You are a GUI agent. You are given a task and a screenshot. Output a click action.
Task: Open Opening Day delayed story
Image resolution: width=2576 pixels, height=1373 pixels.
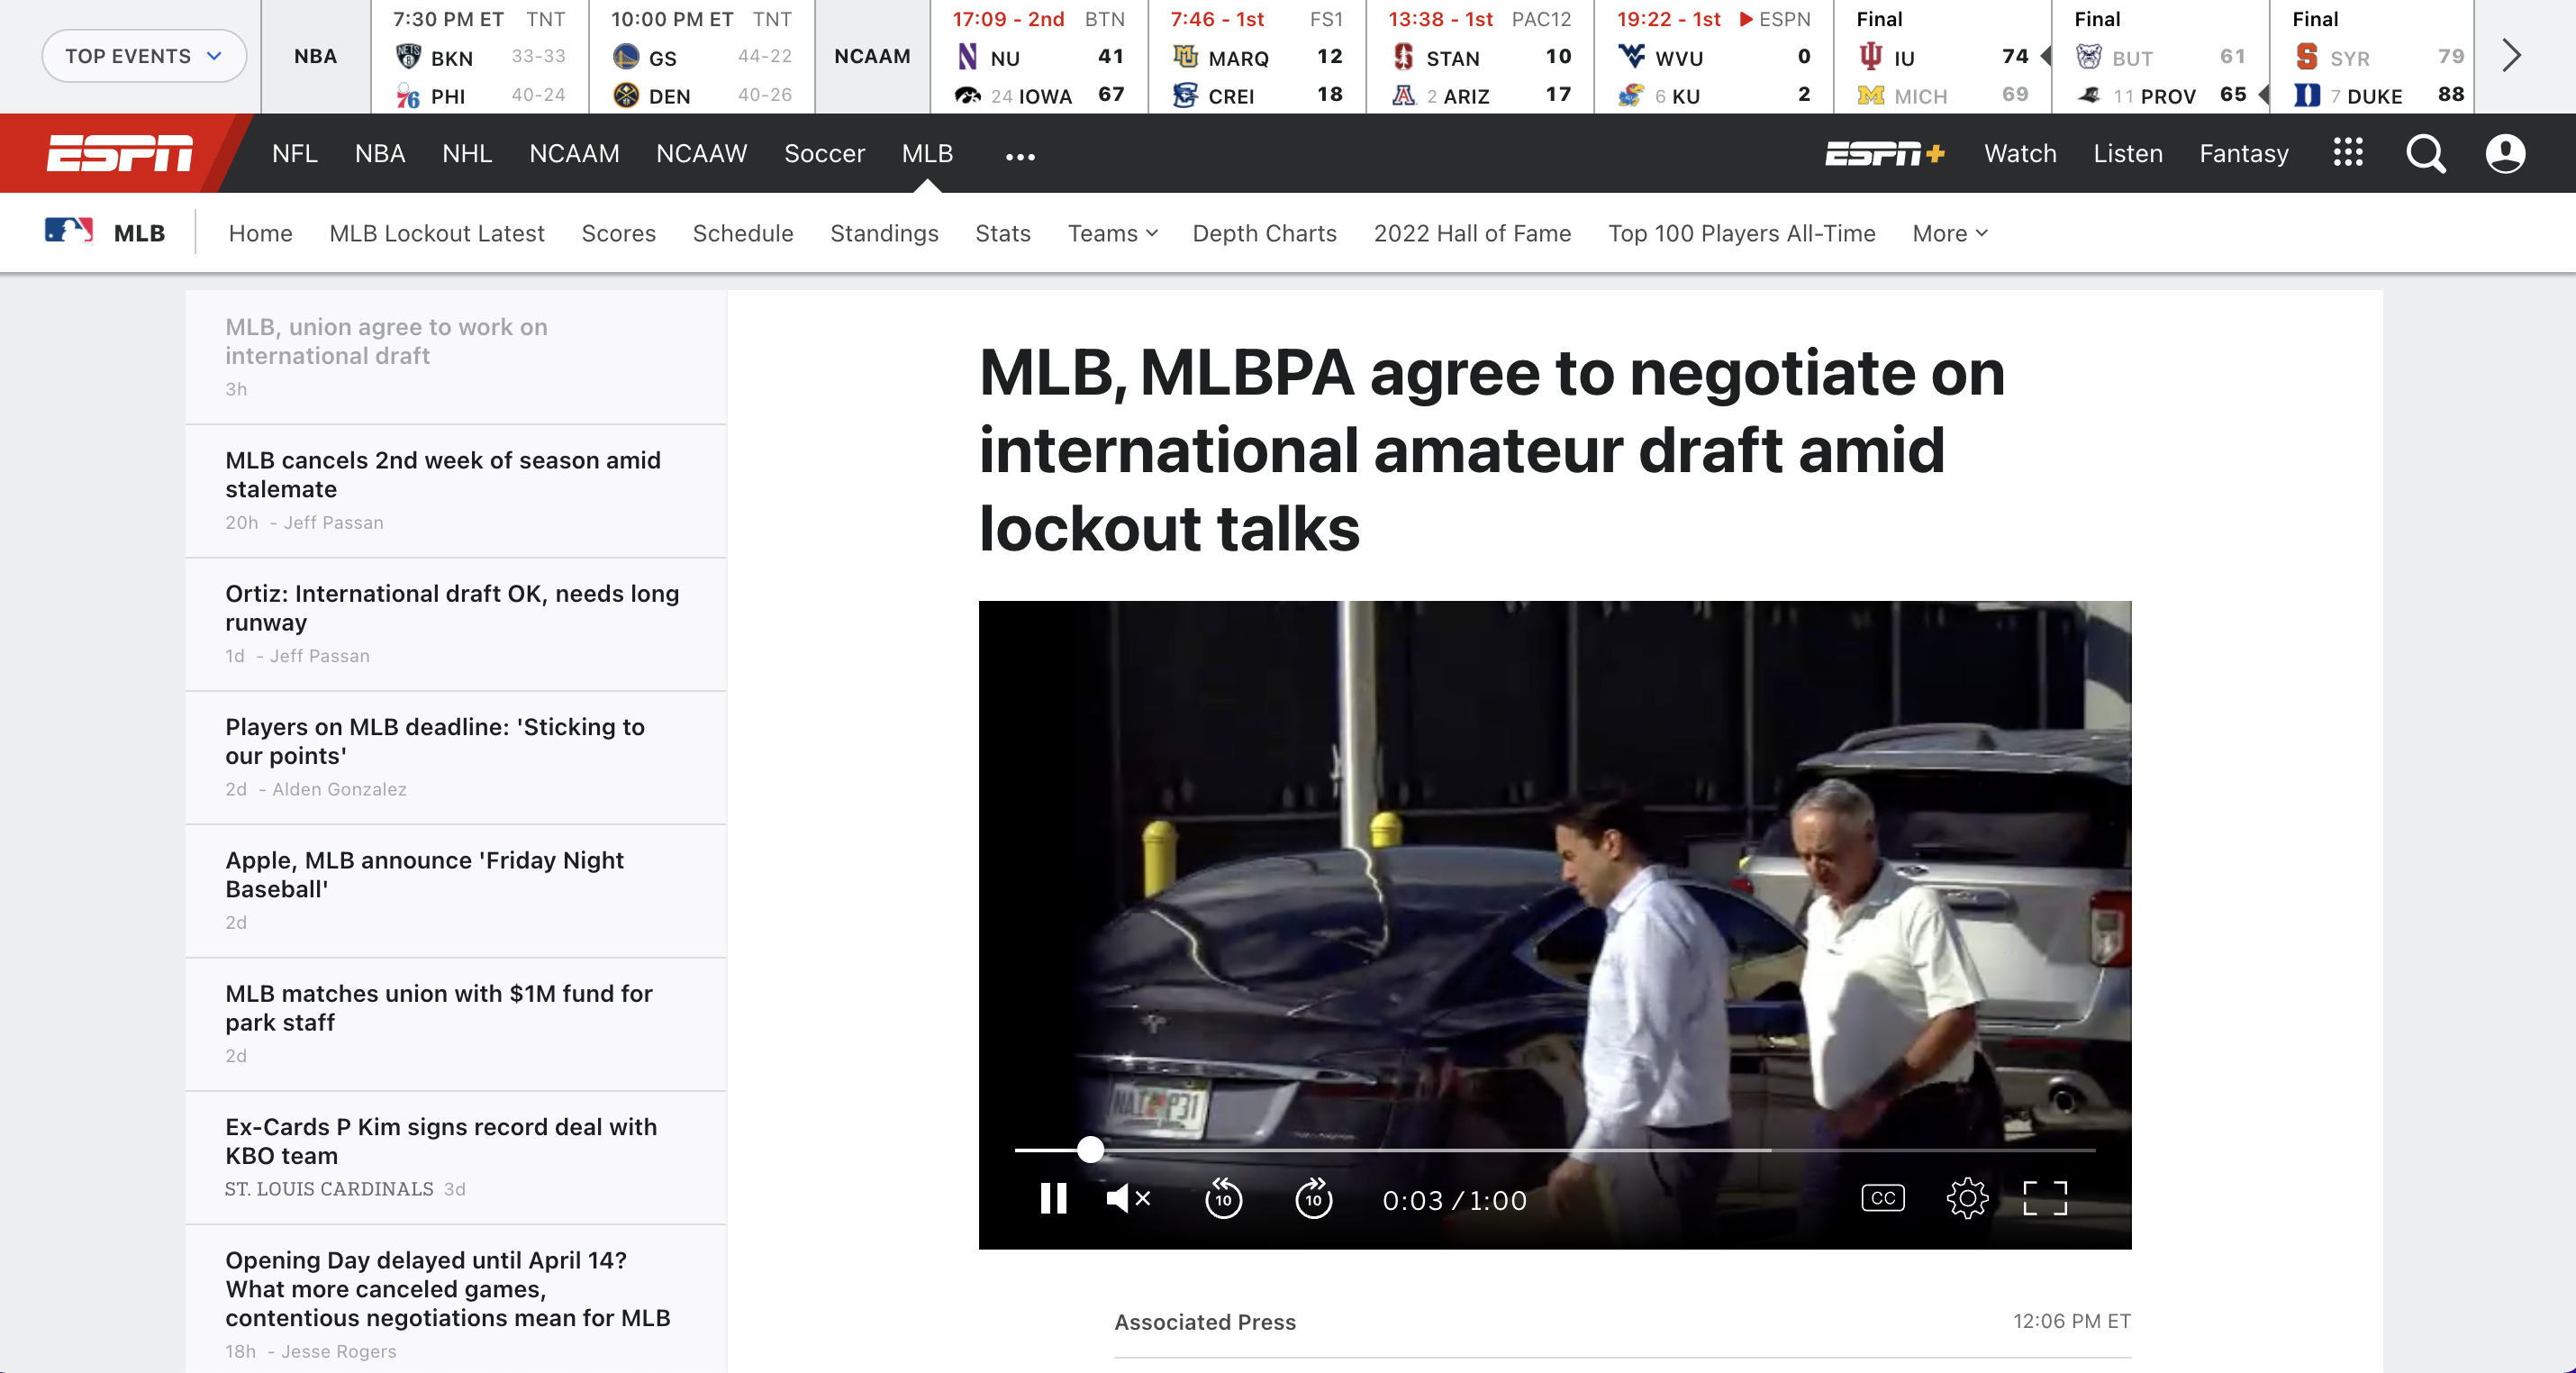pyautogui.click(x=456, y=1300)
